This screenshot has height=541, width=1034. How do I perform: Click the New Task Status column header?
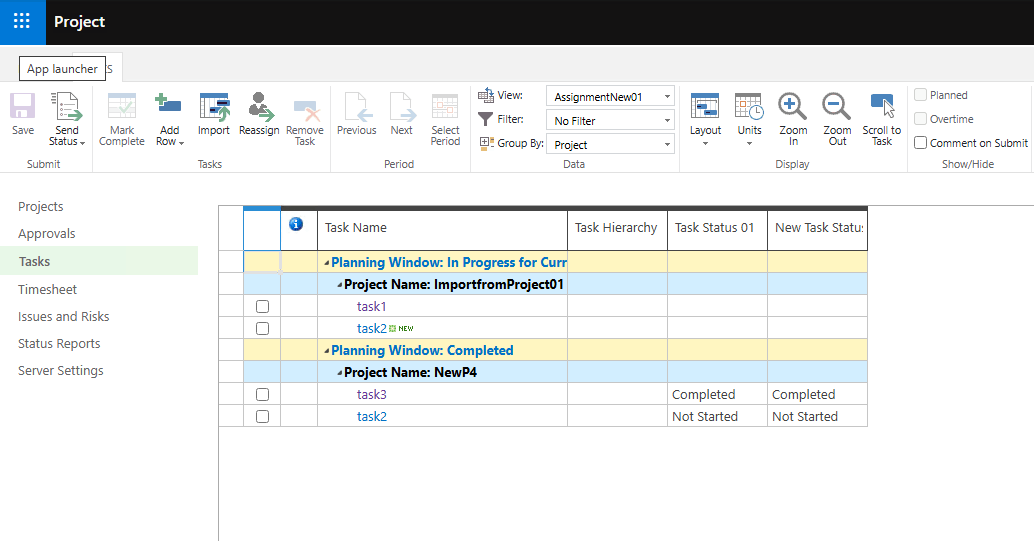818,228
